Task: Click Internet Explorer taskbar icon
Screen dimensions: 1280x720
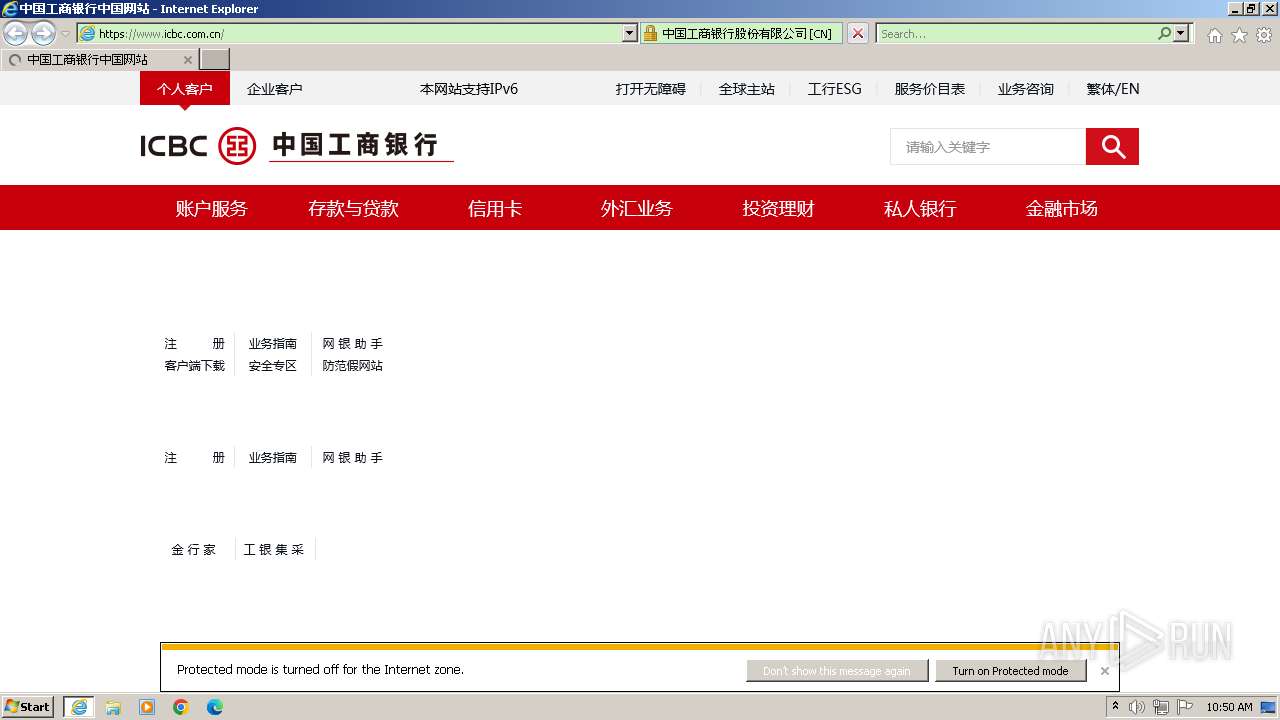Action: click(x=79, y=707)
